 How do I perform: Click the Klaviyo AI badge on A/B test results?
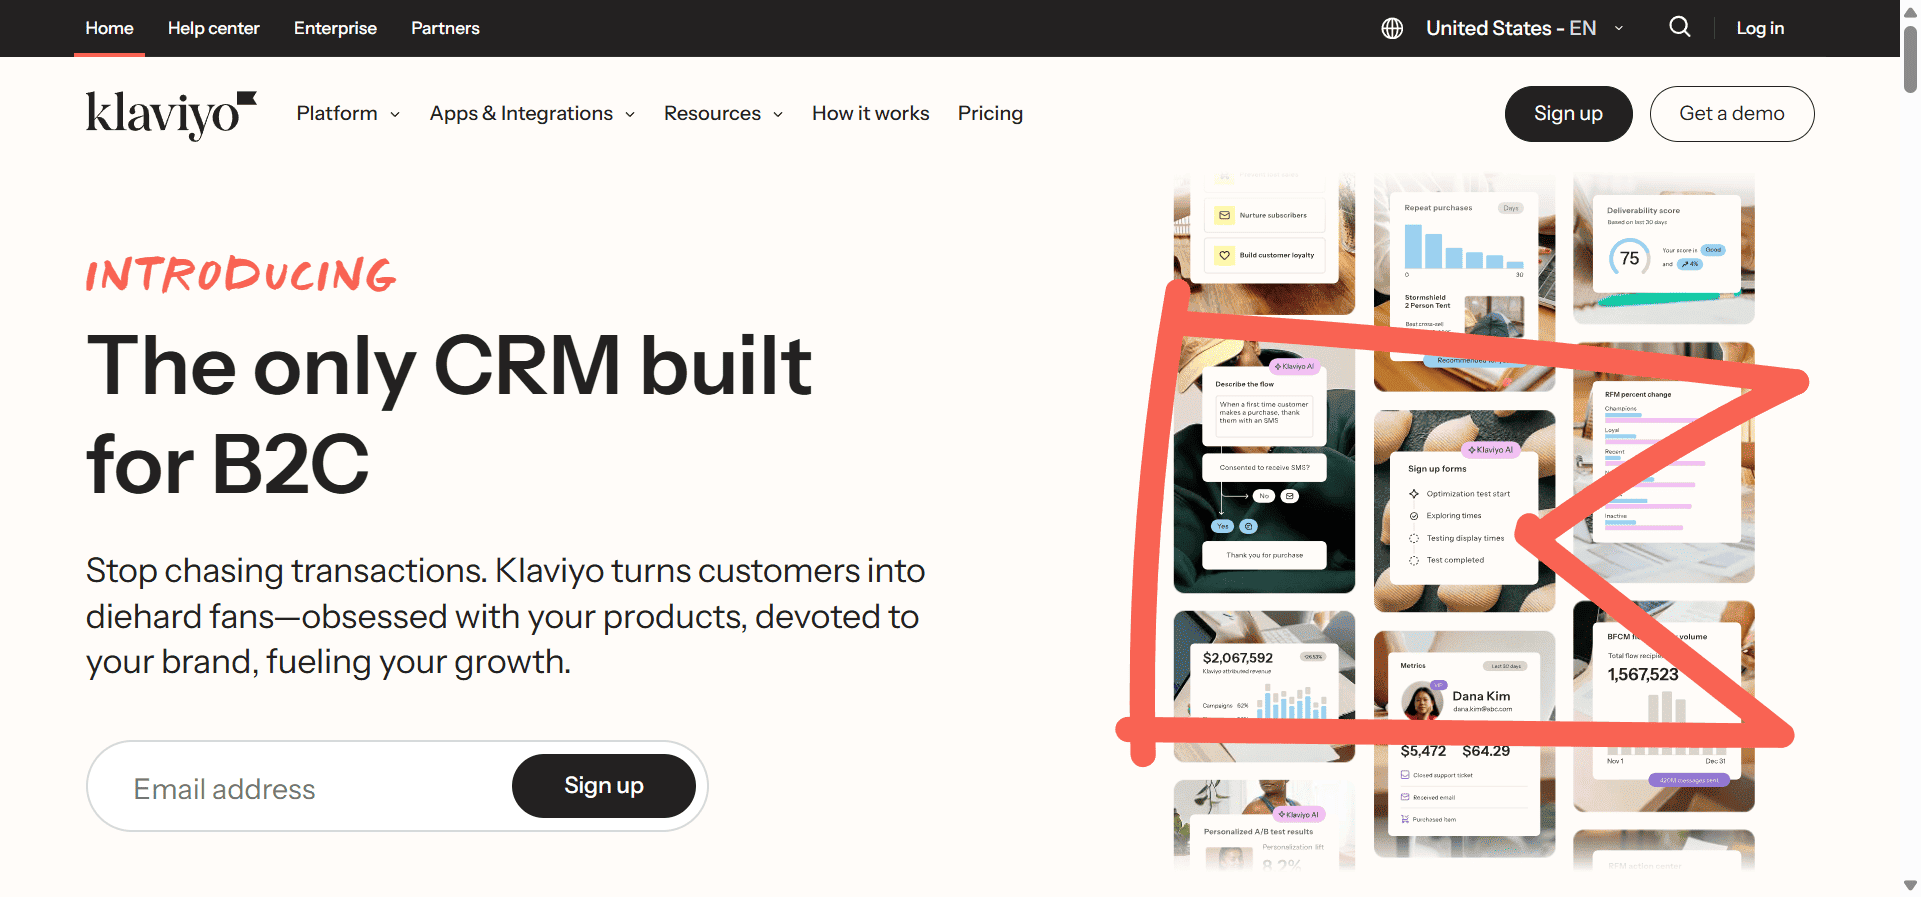(1298, 814)
